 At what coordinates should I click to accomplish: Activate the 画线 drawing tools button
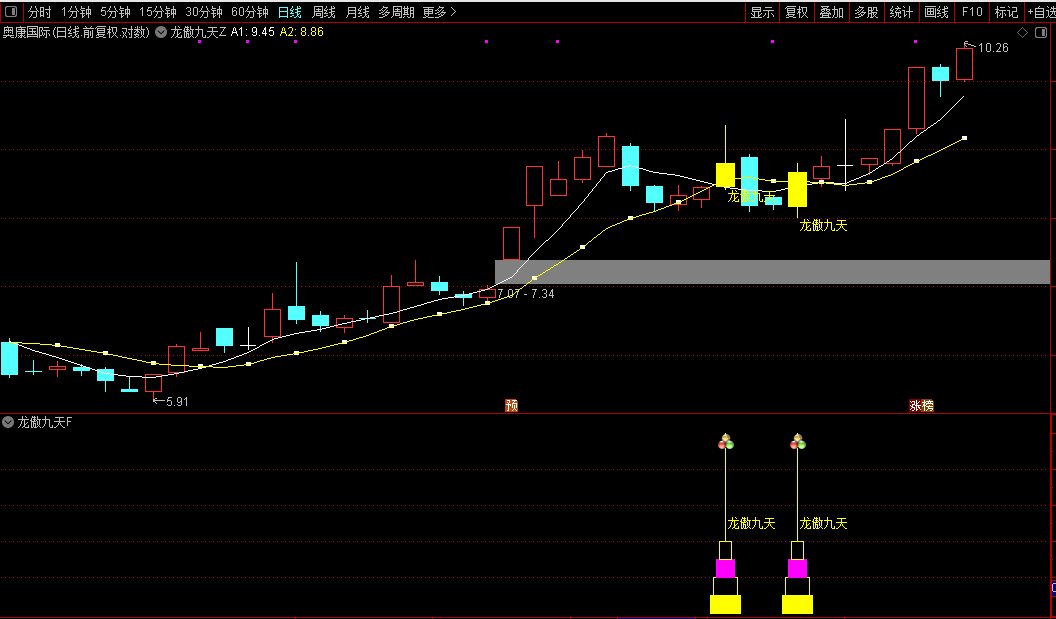[936, 12]
